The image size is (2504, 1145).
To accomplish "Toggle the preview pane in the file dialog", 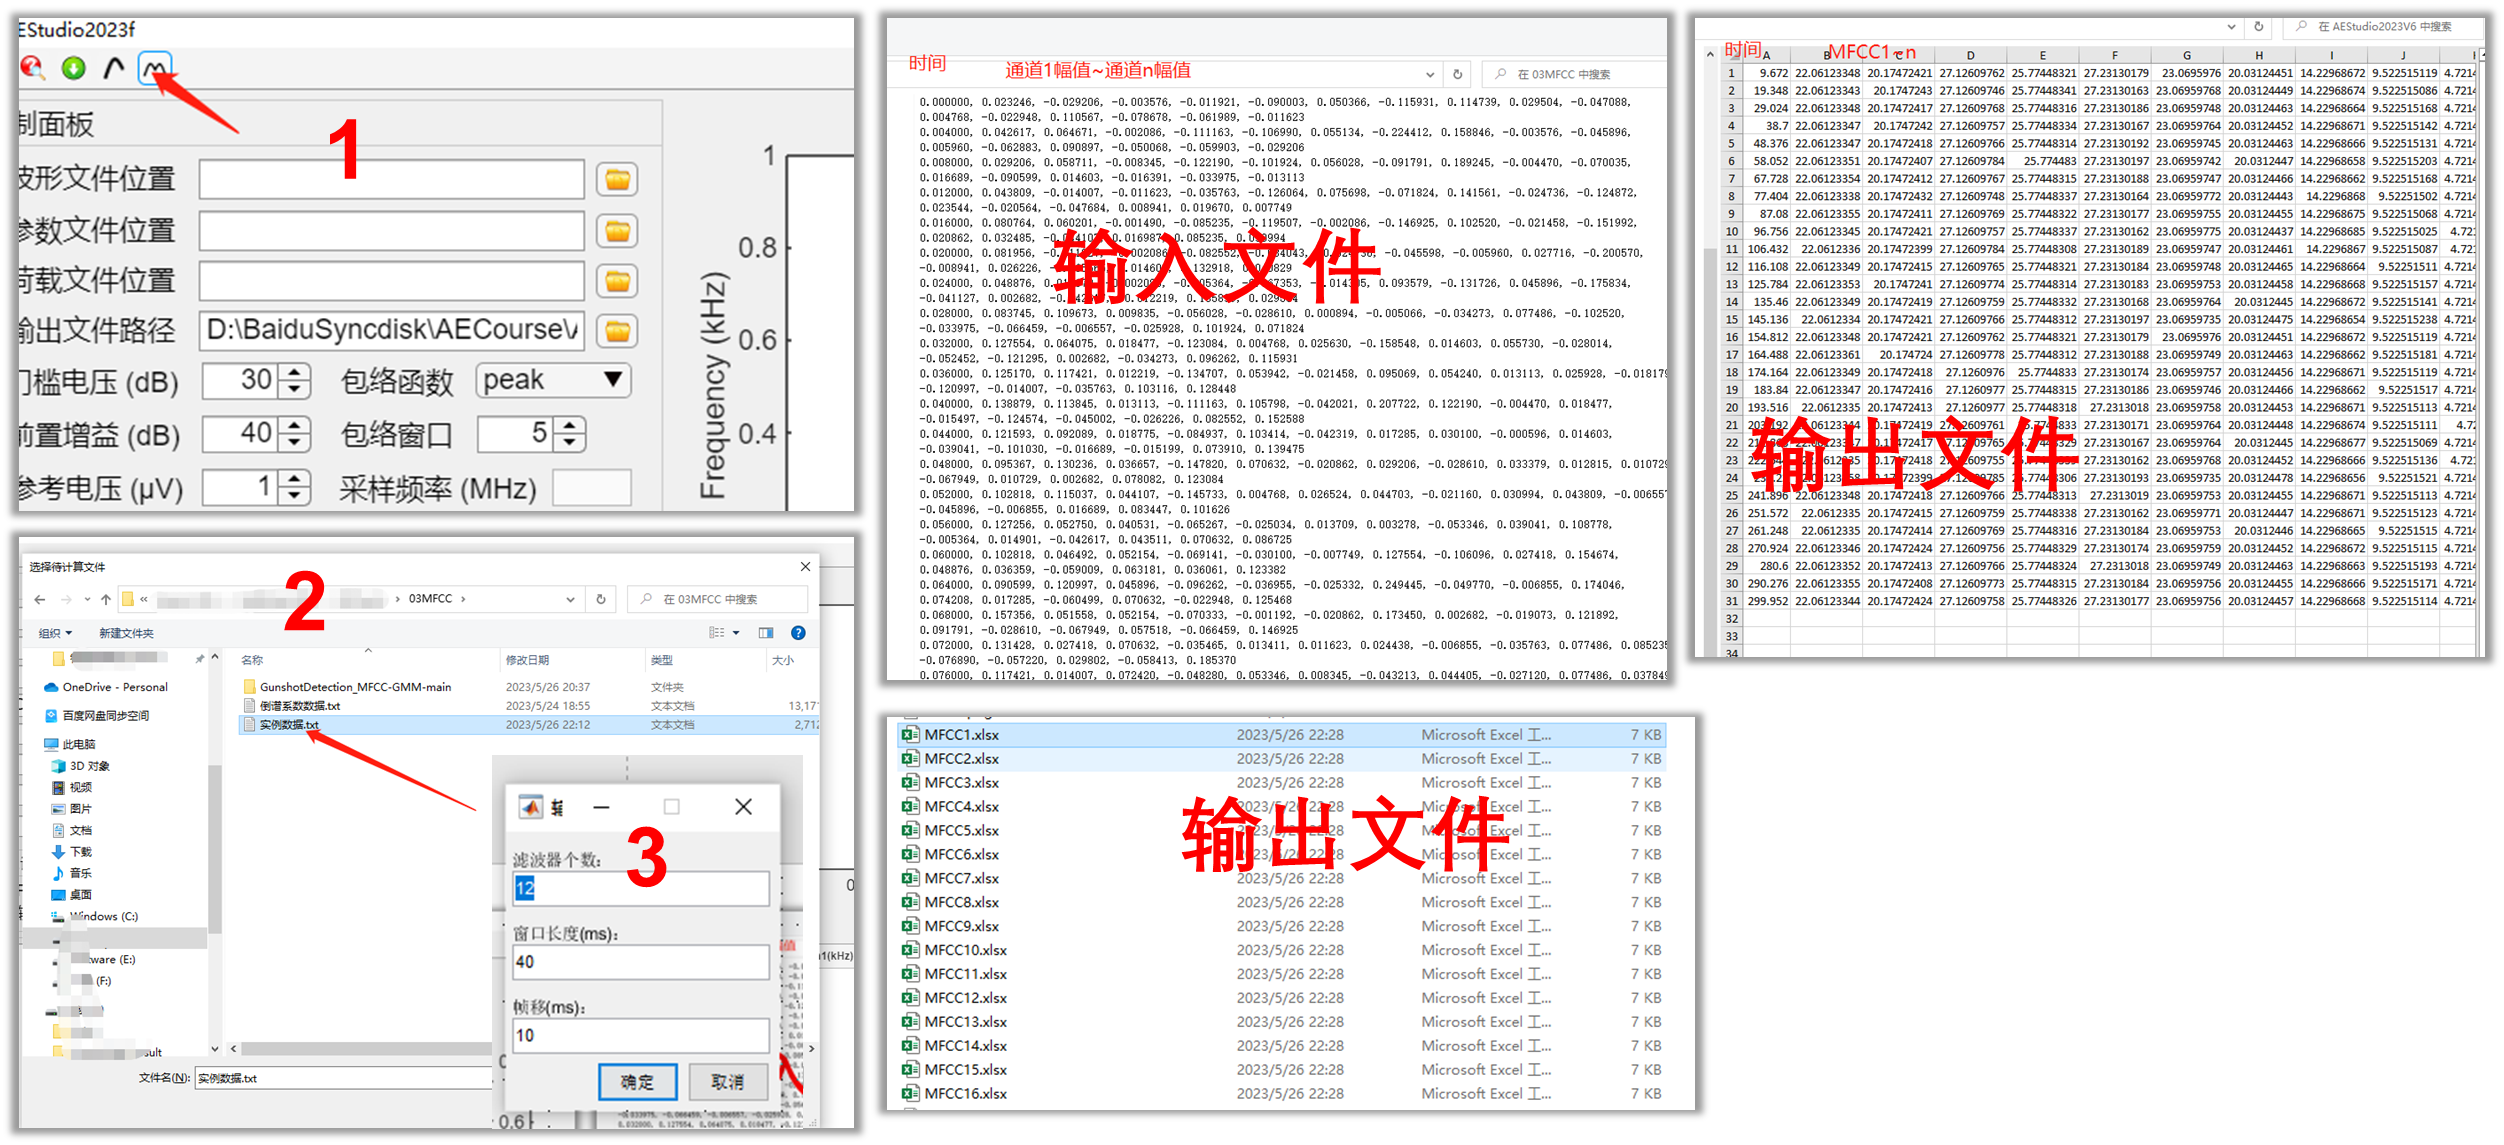I will tap(764, 633).
